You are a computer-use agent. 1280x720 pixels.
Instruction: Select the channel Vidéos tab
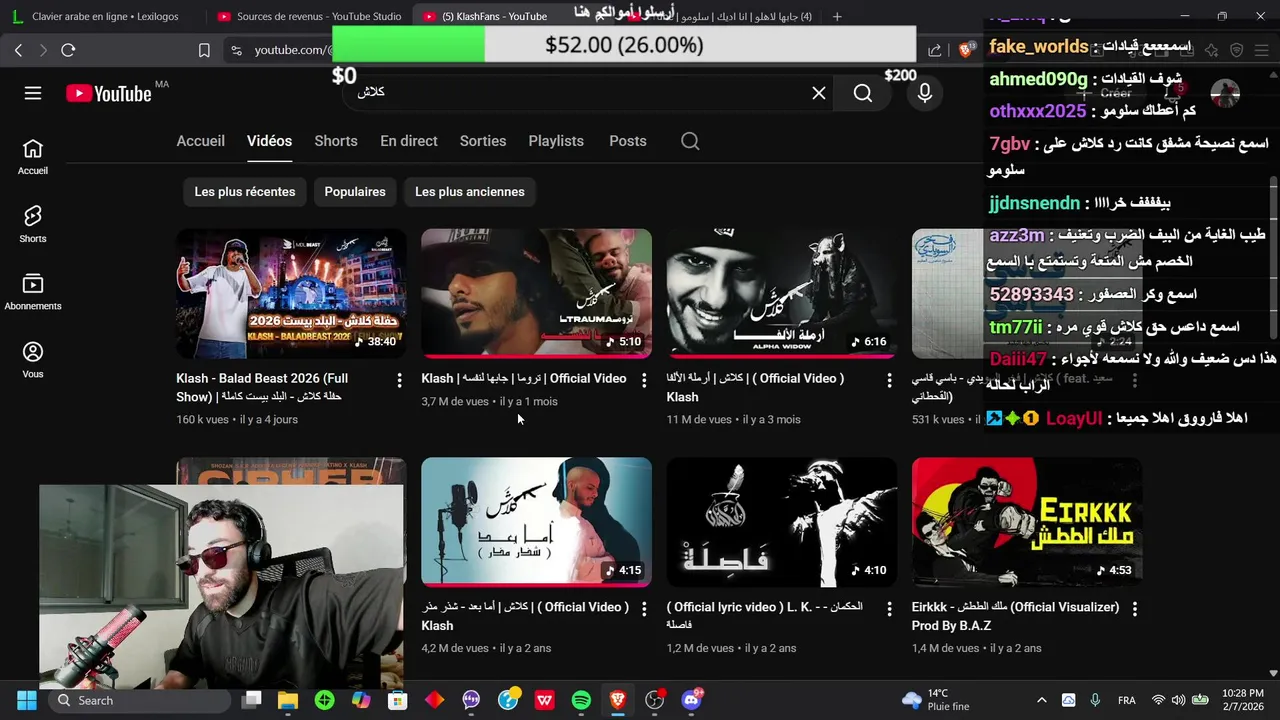[x=269, y=141]
